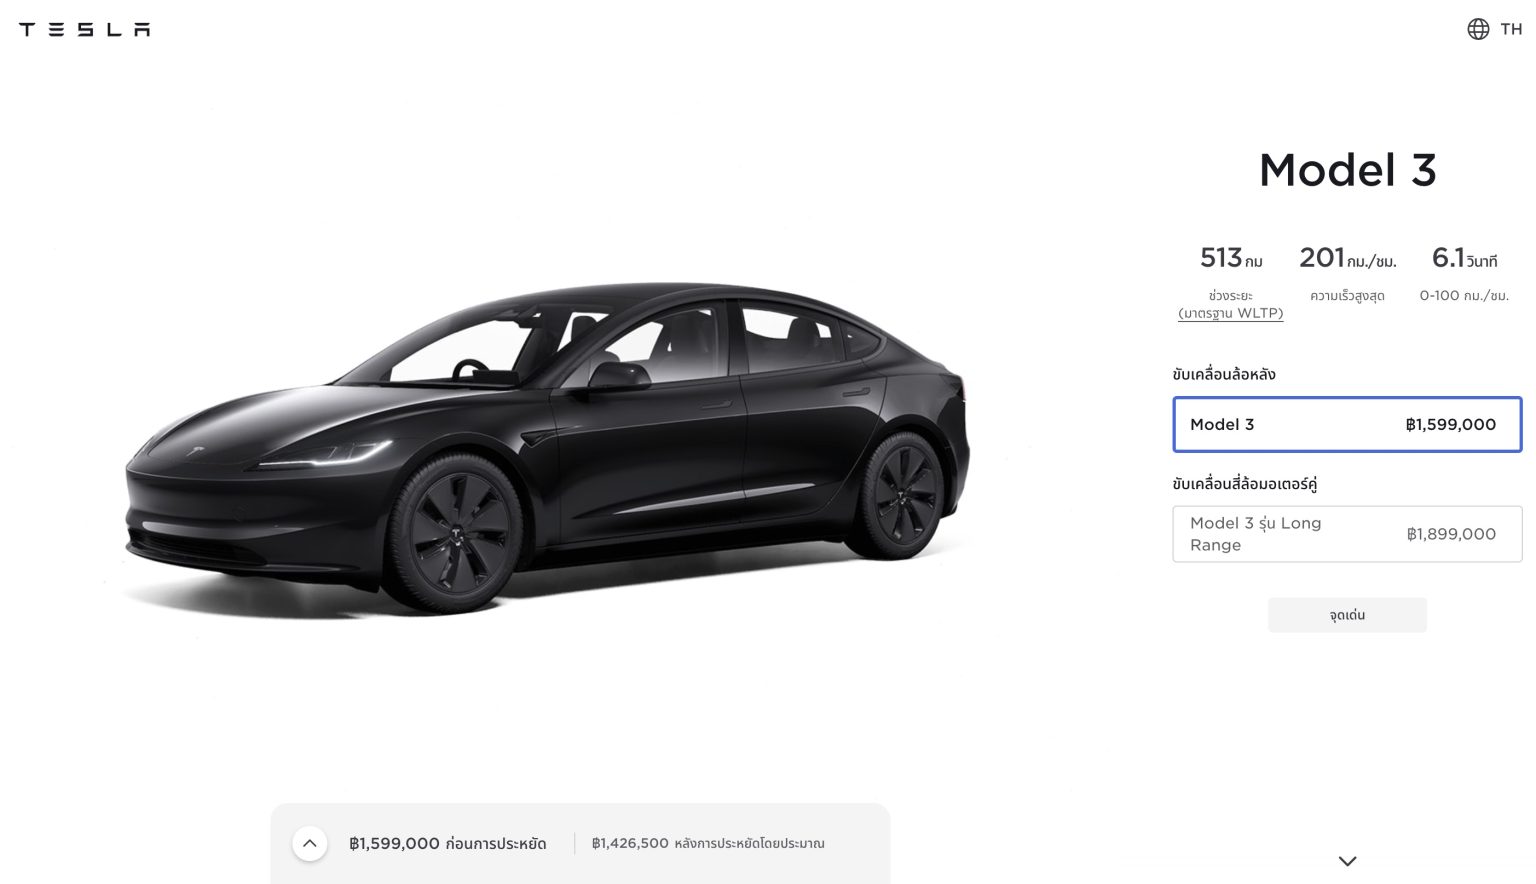The image size is (1536, 884).
Task: Click the 201 กม./ชม. top speed figure
Action: click(1347, 258)
